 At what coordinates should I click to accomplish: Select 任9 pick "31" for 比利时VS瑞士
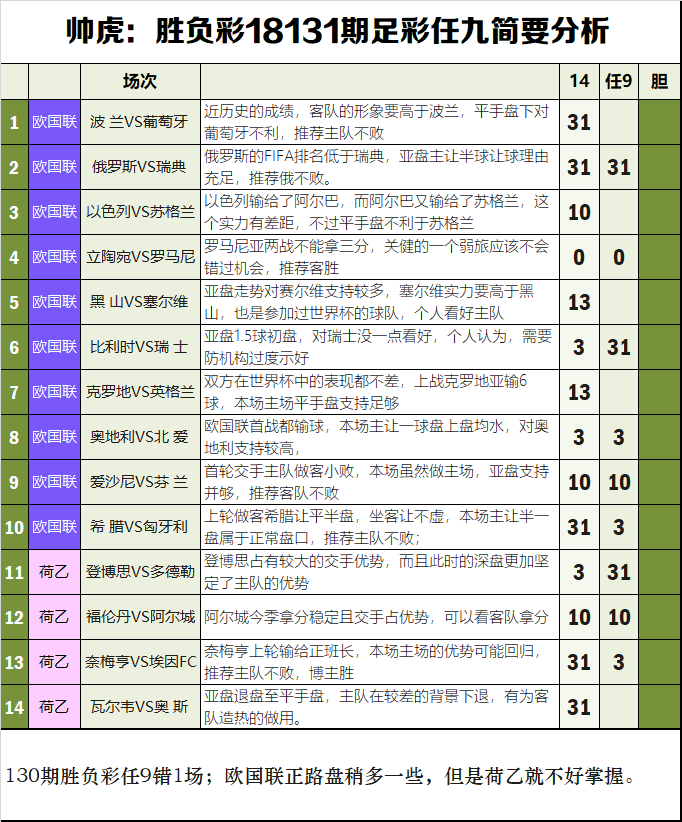click(619, 348)
